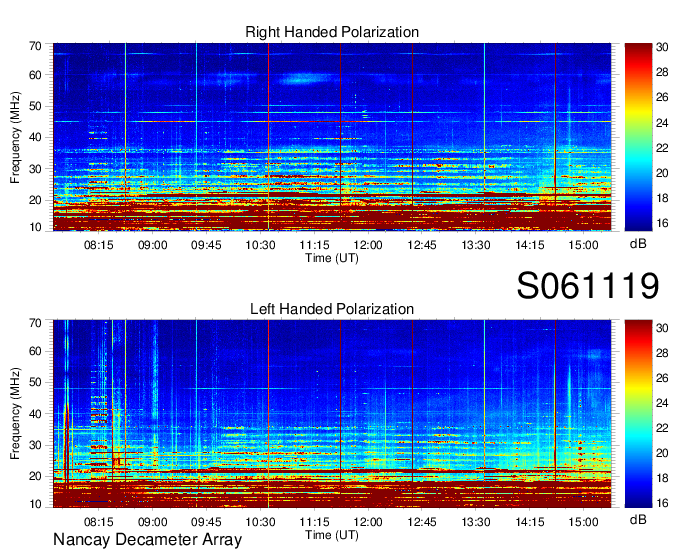Click 12:00 on the bottom time axis
680x552 pixels.
[x=368, y=522]
